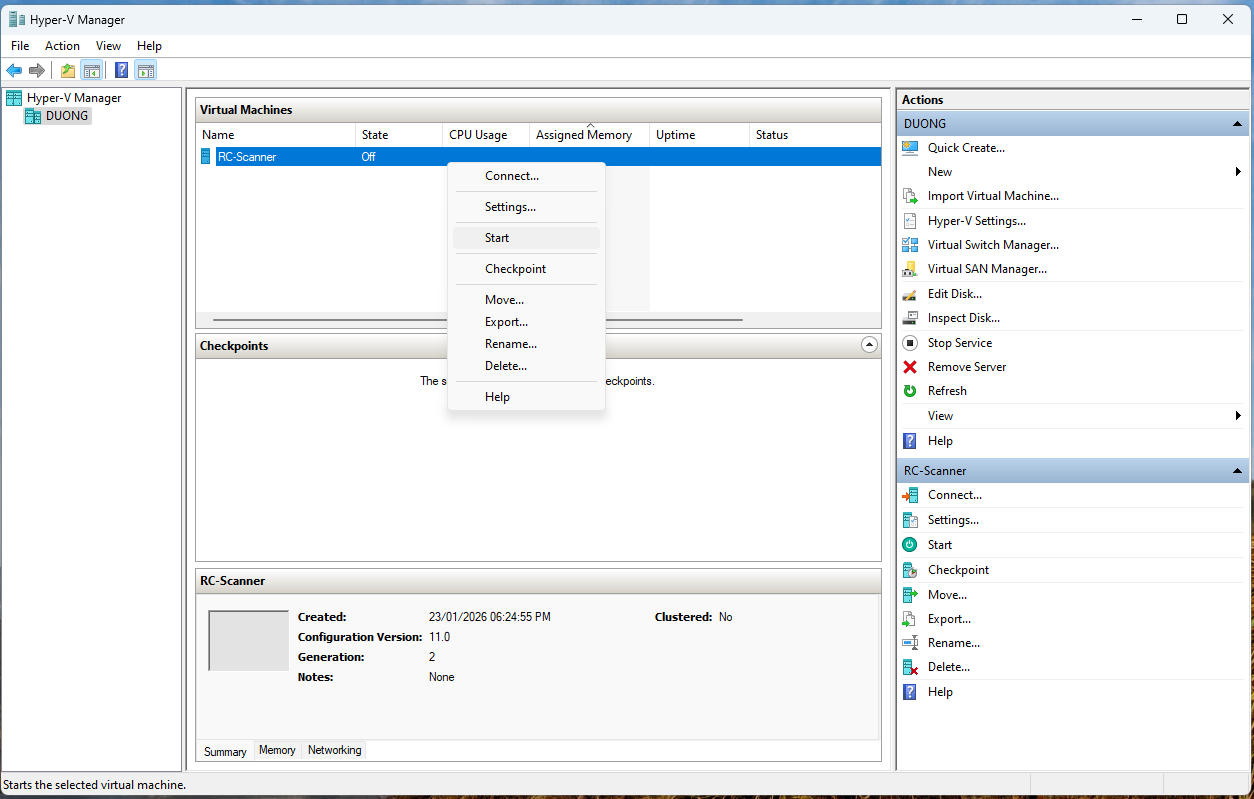Open the View menu in menu bar

108,46
